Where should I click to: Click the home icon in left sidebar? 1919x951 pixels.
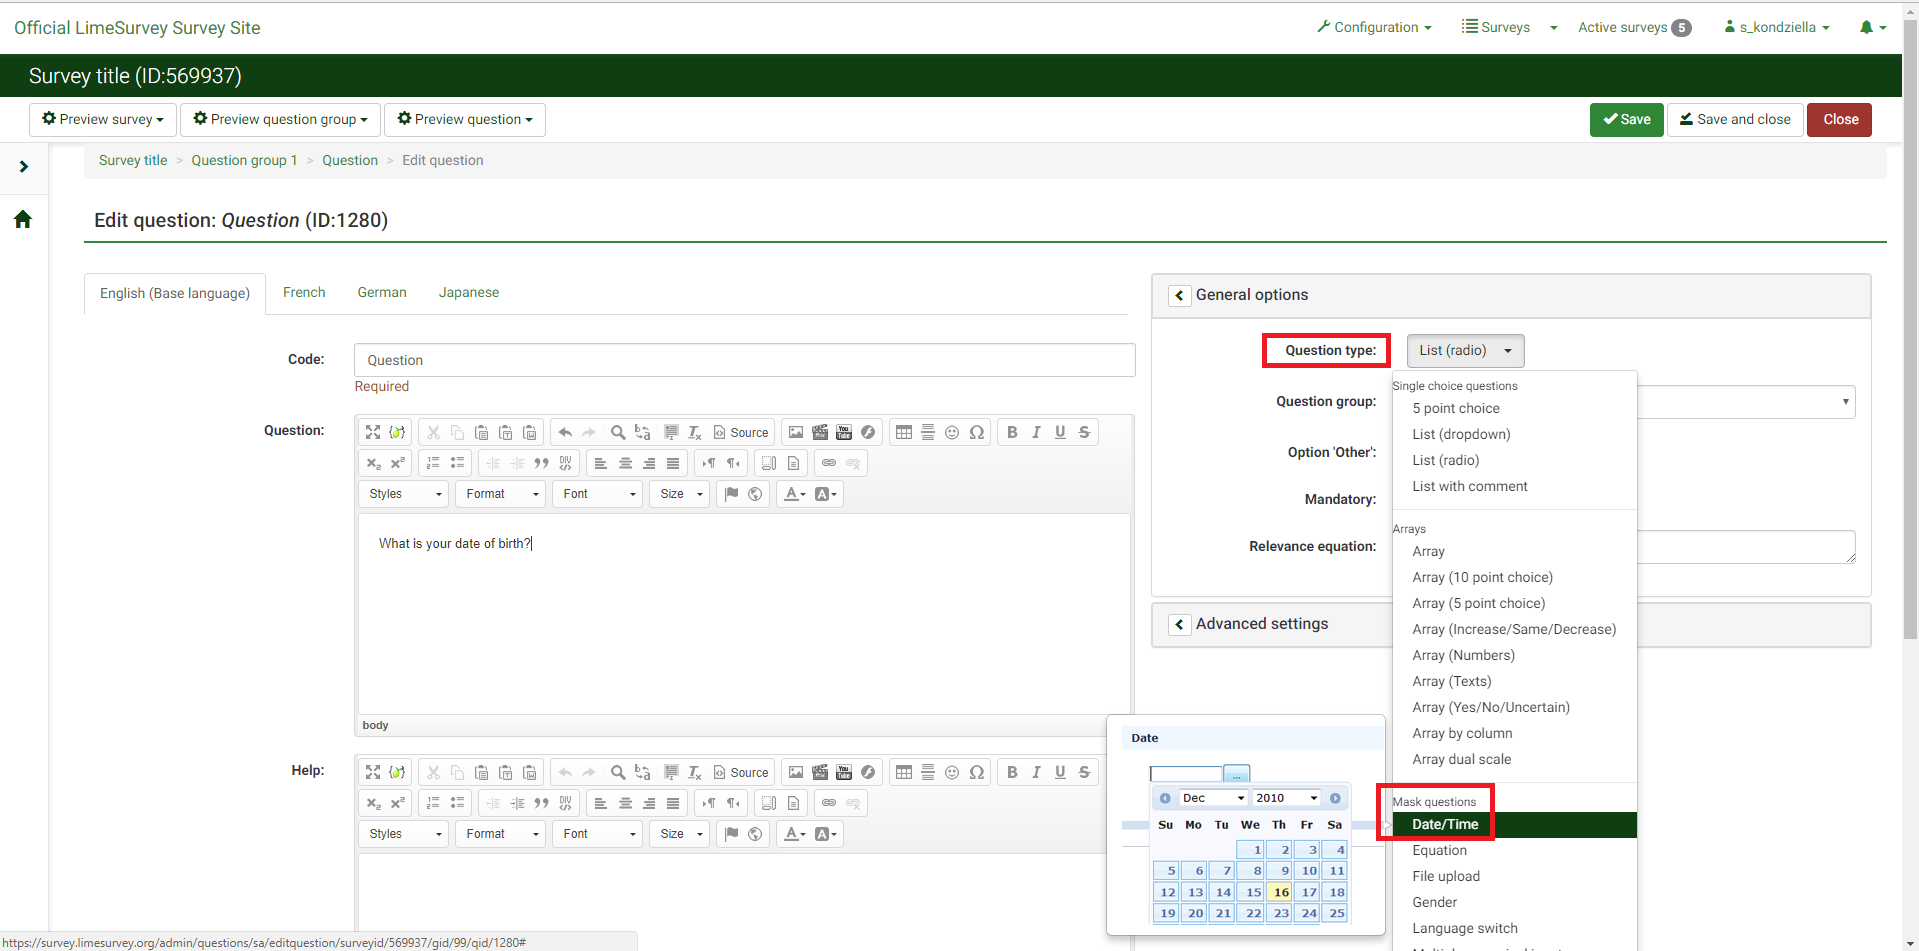coord(23,219)
